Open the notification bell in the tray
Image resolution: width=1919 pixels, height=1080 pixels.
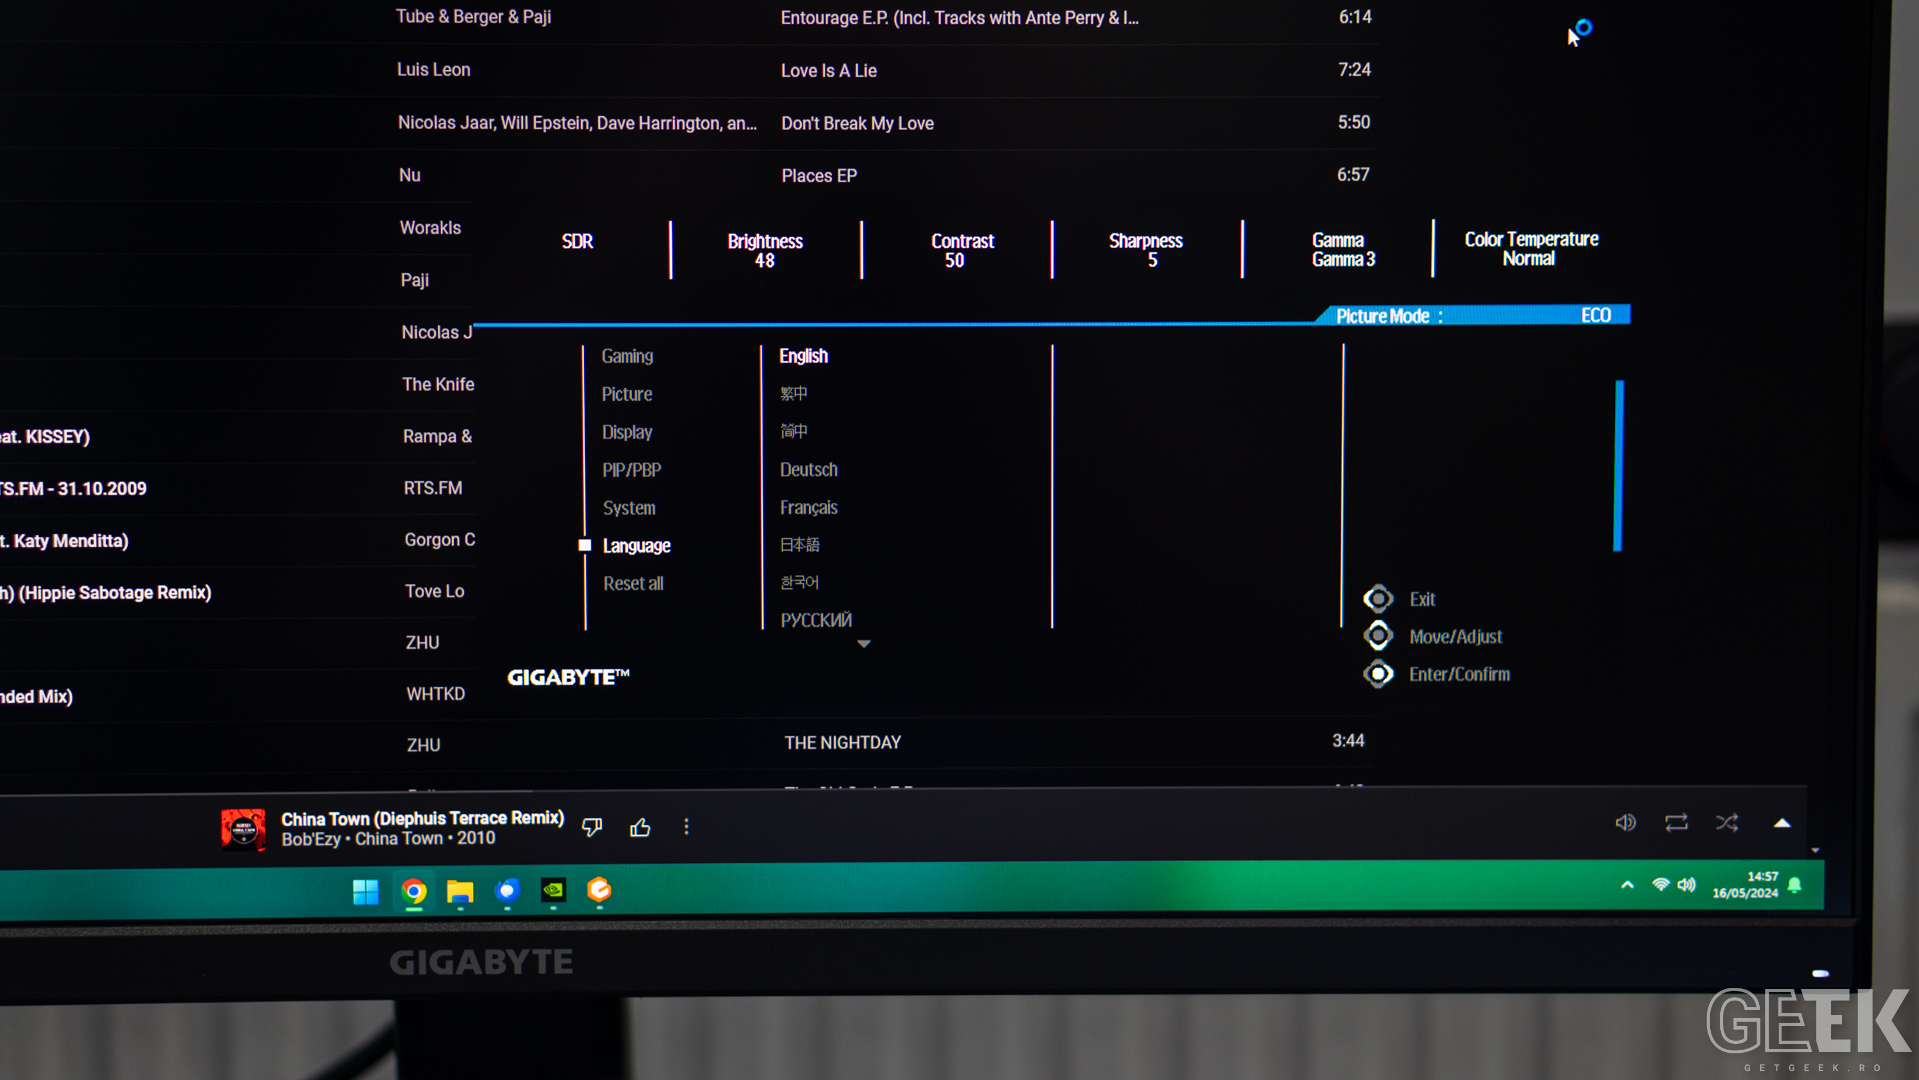(x=1795, y=885)
